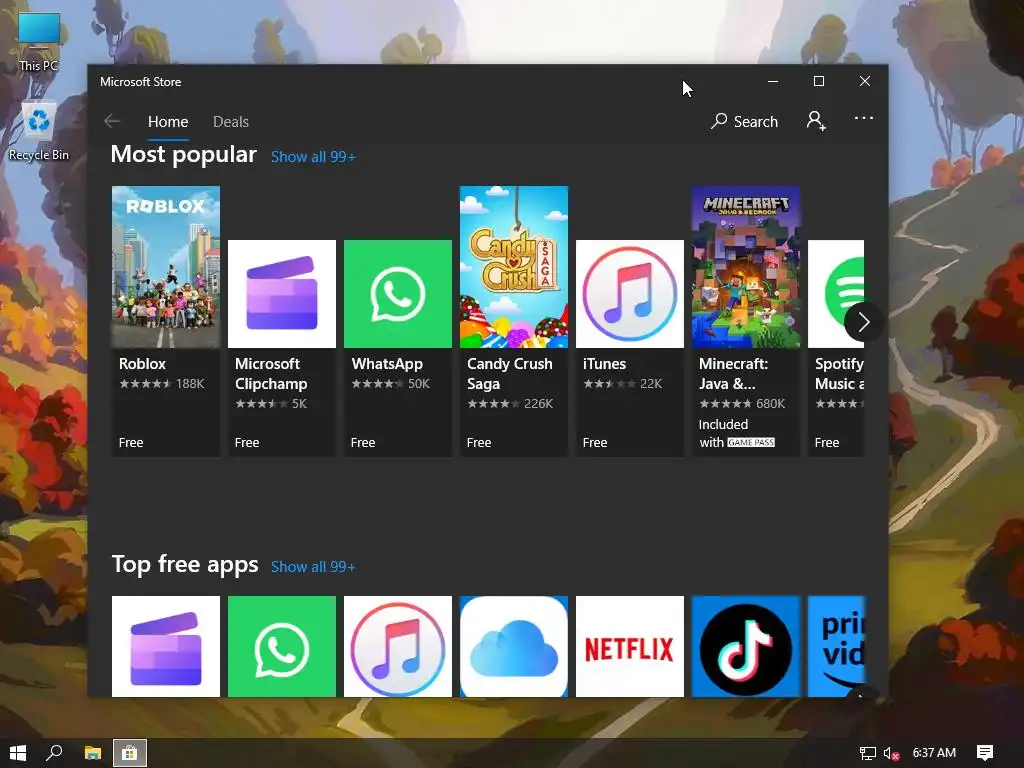Click the Roblox 188K rating
The image size is (1024, 768).
click(162, 384)
